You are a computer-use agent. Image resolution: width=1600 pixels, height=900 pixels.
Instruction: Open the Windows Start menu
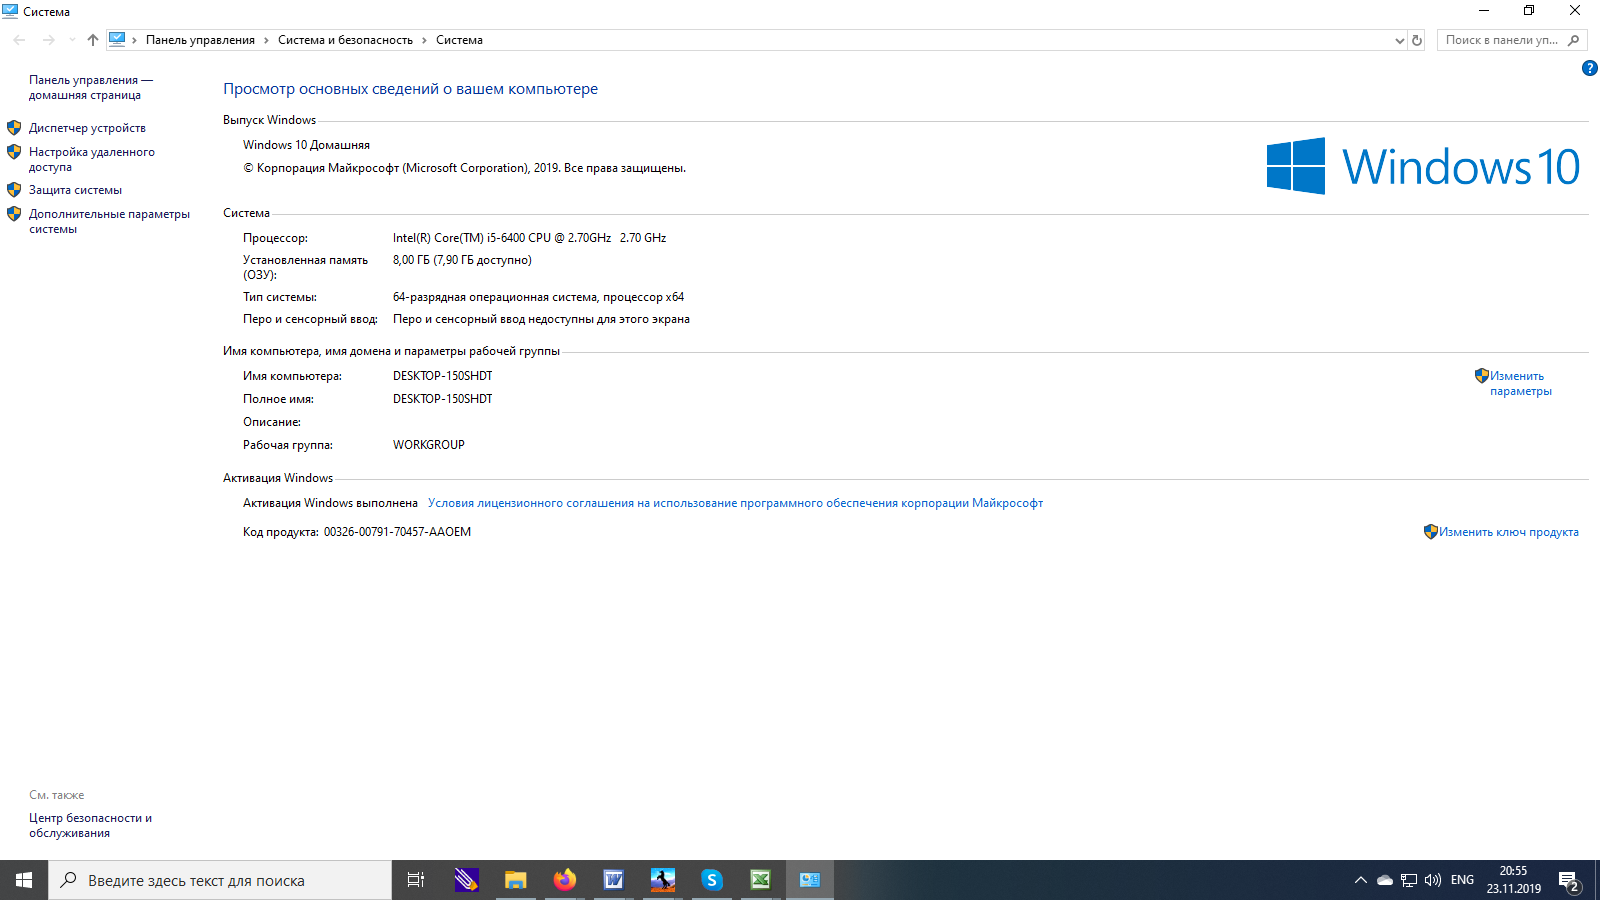(24, 880)
